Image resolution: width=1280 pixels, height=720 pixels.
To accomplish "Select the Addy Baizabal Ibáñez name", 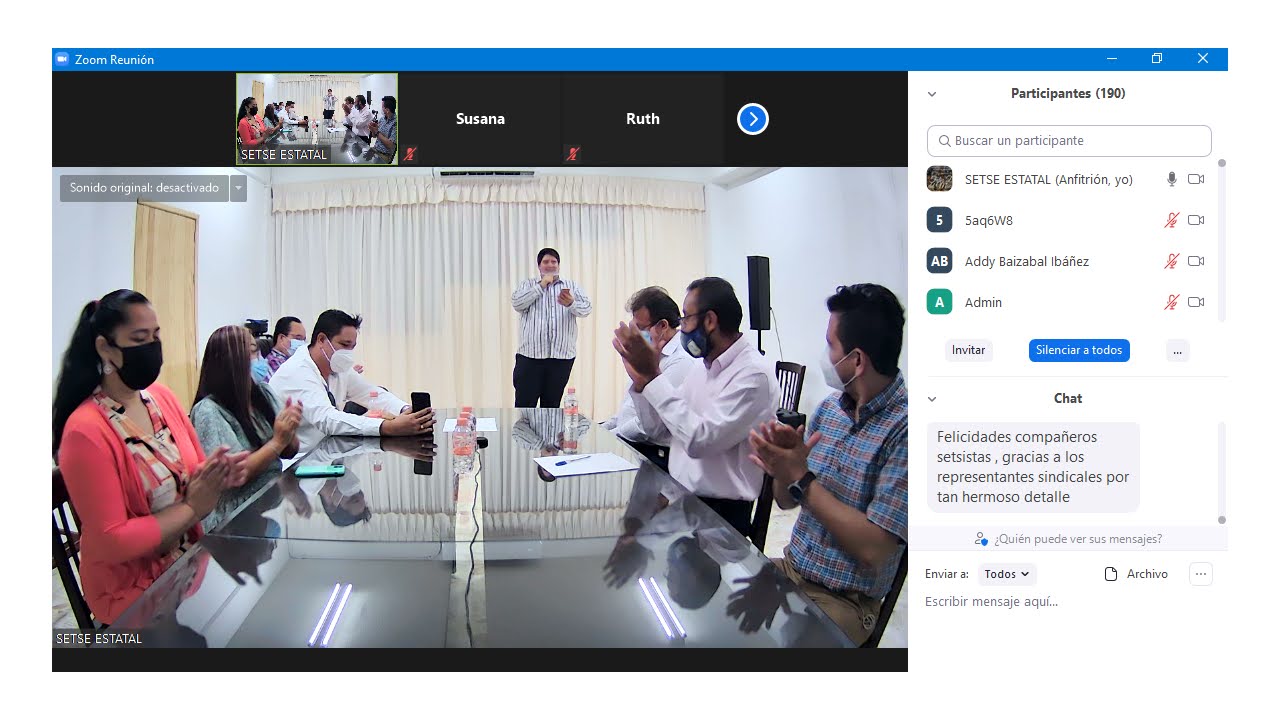I will click(1027, 261).
